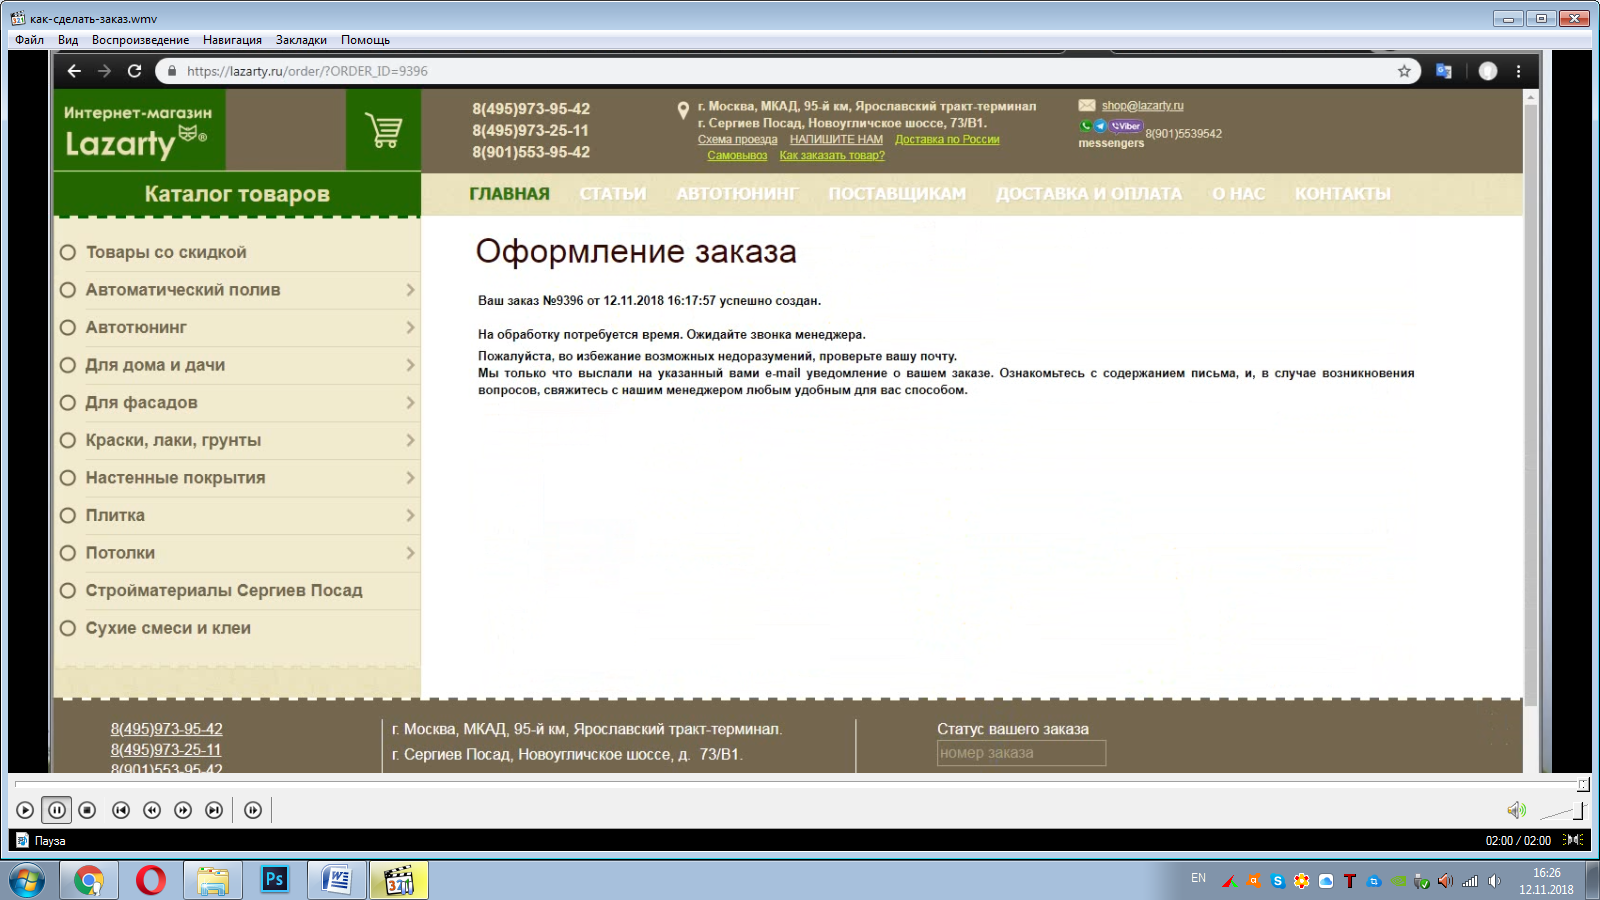
Task: Expand the Автоматический полив category arrow
Action: coord(410,290)
